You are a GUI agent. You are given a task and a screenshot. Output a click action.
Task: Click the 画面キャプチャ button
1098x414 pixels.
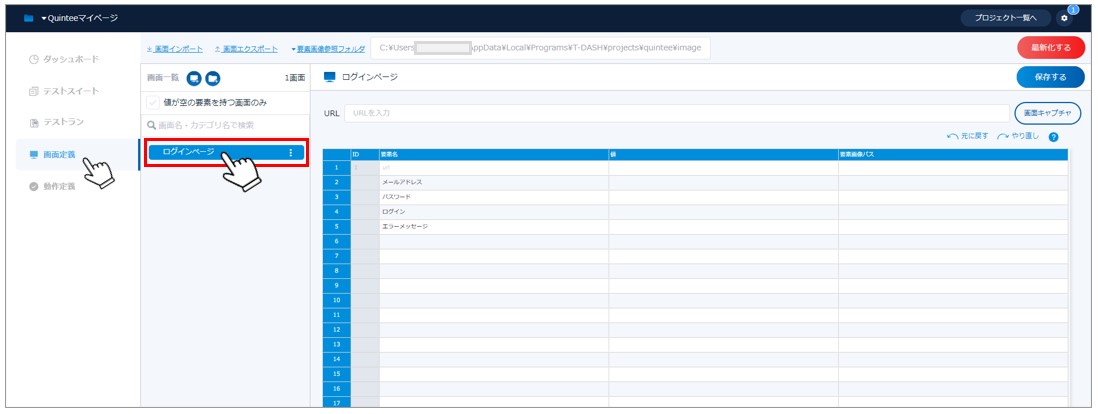click(1048, 113)
